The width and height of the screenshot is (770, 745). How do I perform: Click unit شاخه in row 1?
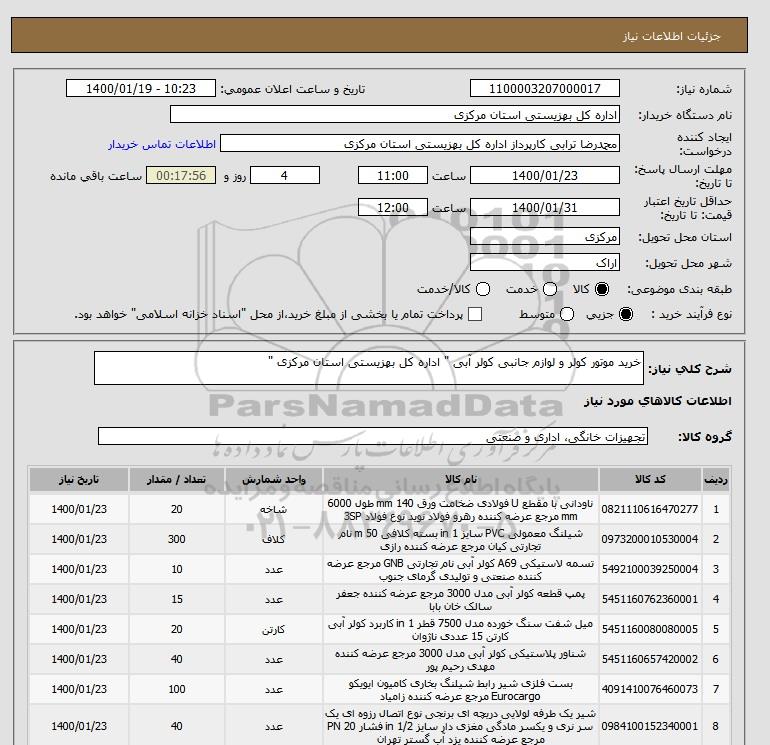(x=274, y=509)
